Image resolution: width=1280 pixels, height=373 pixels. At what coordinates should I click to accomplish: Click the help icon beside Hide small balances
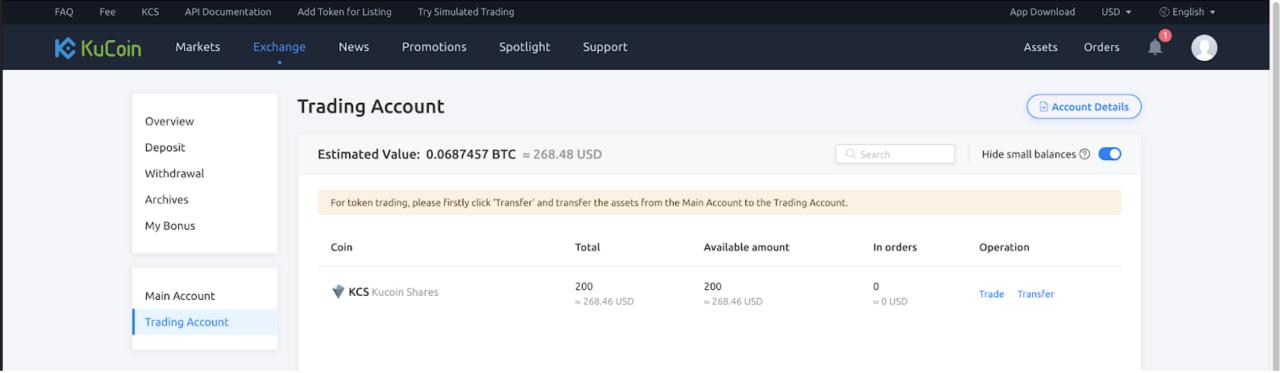click(x=1085, y=154)
